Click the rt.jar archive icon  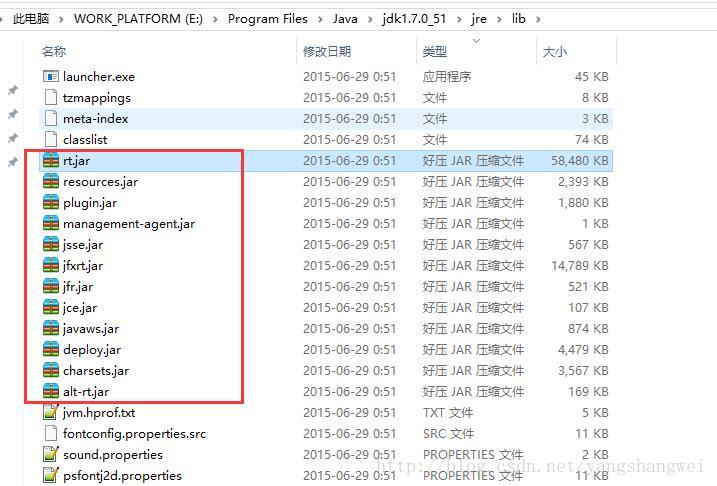[x=51, y=160]
